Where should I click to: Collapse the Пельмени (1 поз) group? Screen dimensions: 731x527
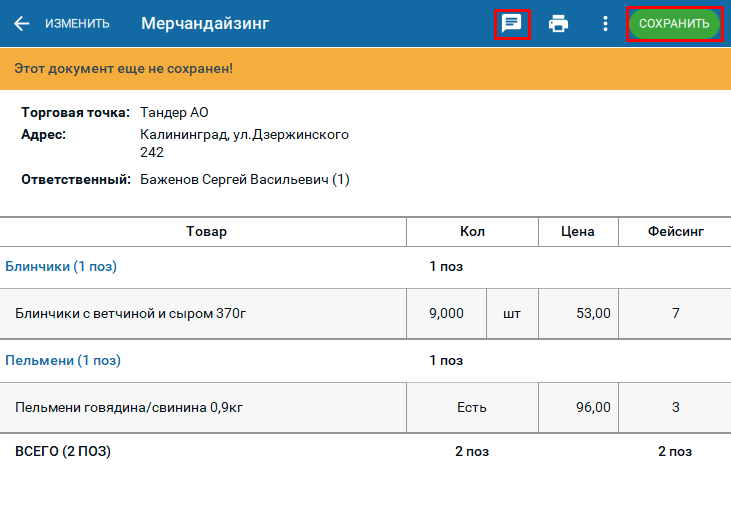[x=63, y=361]
